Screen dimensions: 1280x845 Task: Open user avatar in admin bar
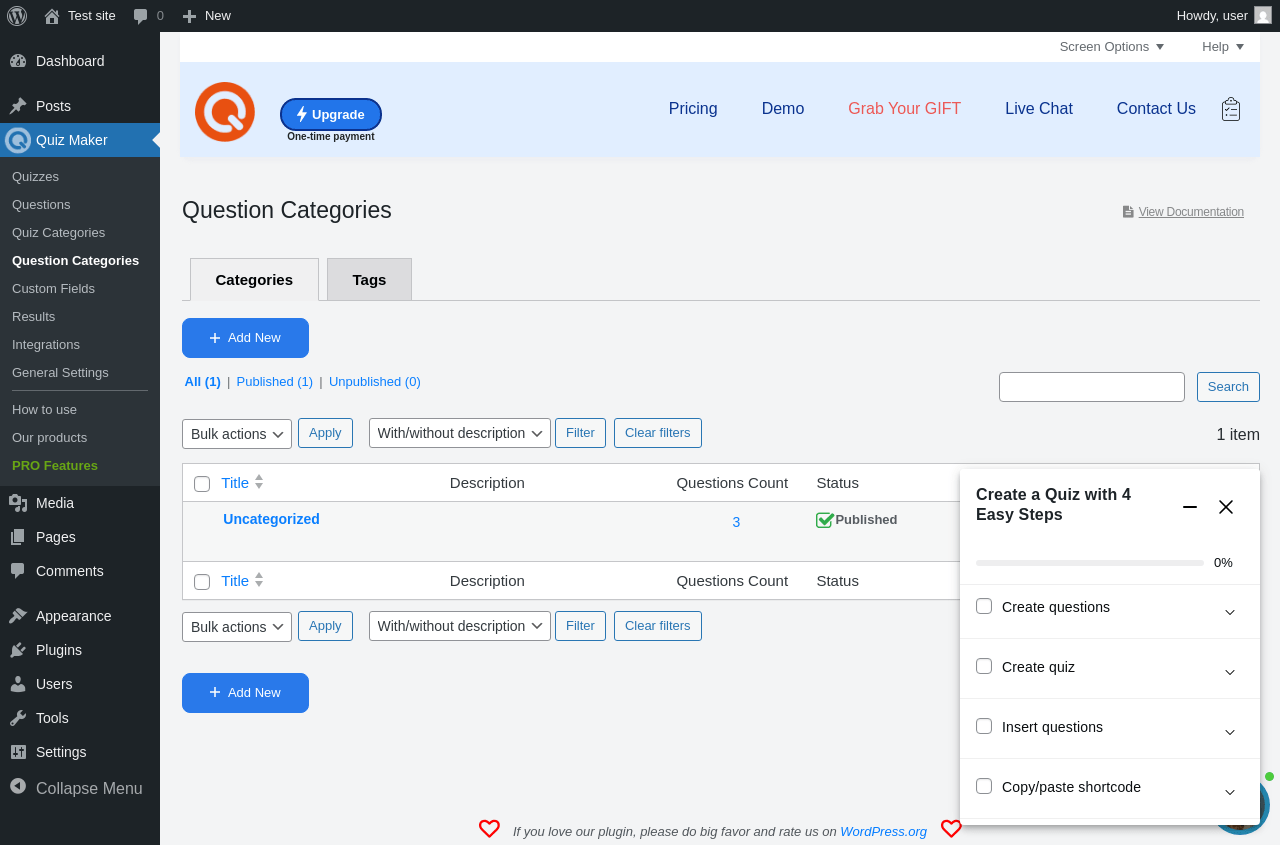click(1263, 15)
